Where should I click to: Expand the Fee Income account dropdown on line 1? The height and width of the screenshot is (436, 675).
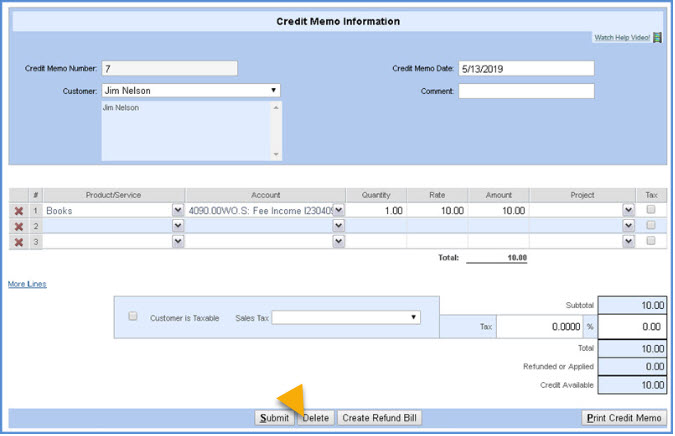339,210
